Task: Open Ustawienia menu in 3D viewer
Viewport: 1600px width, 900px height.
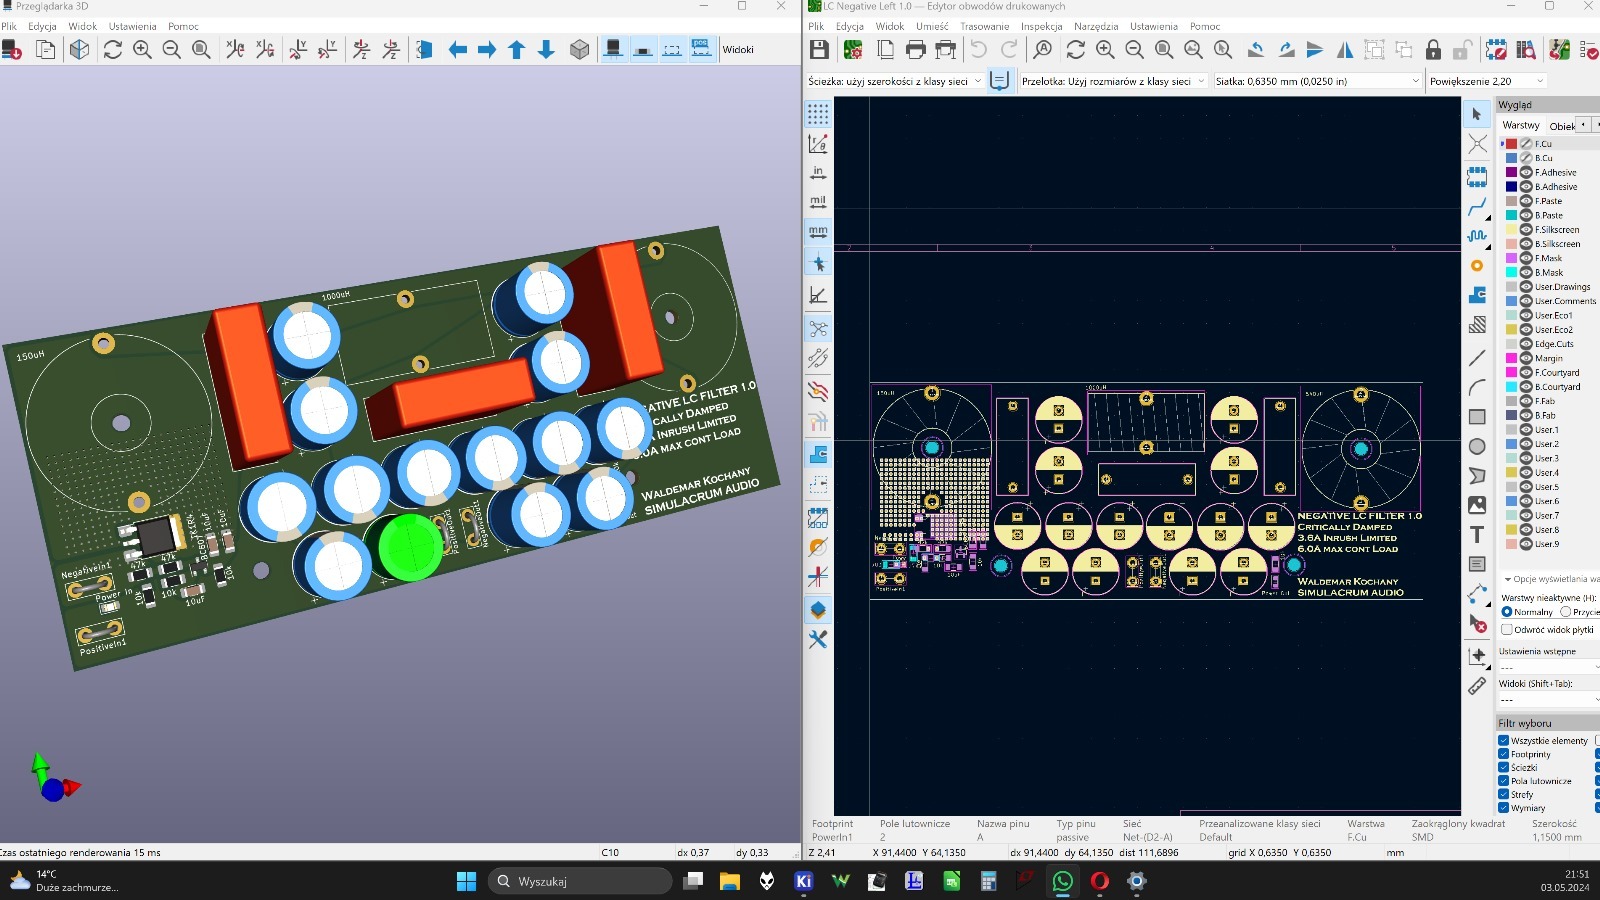Action: (132, 26)
